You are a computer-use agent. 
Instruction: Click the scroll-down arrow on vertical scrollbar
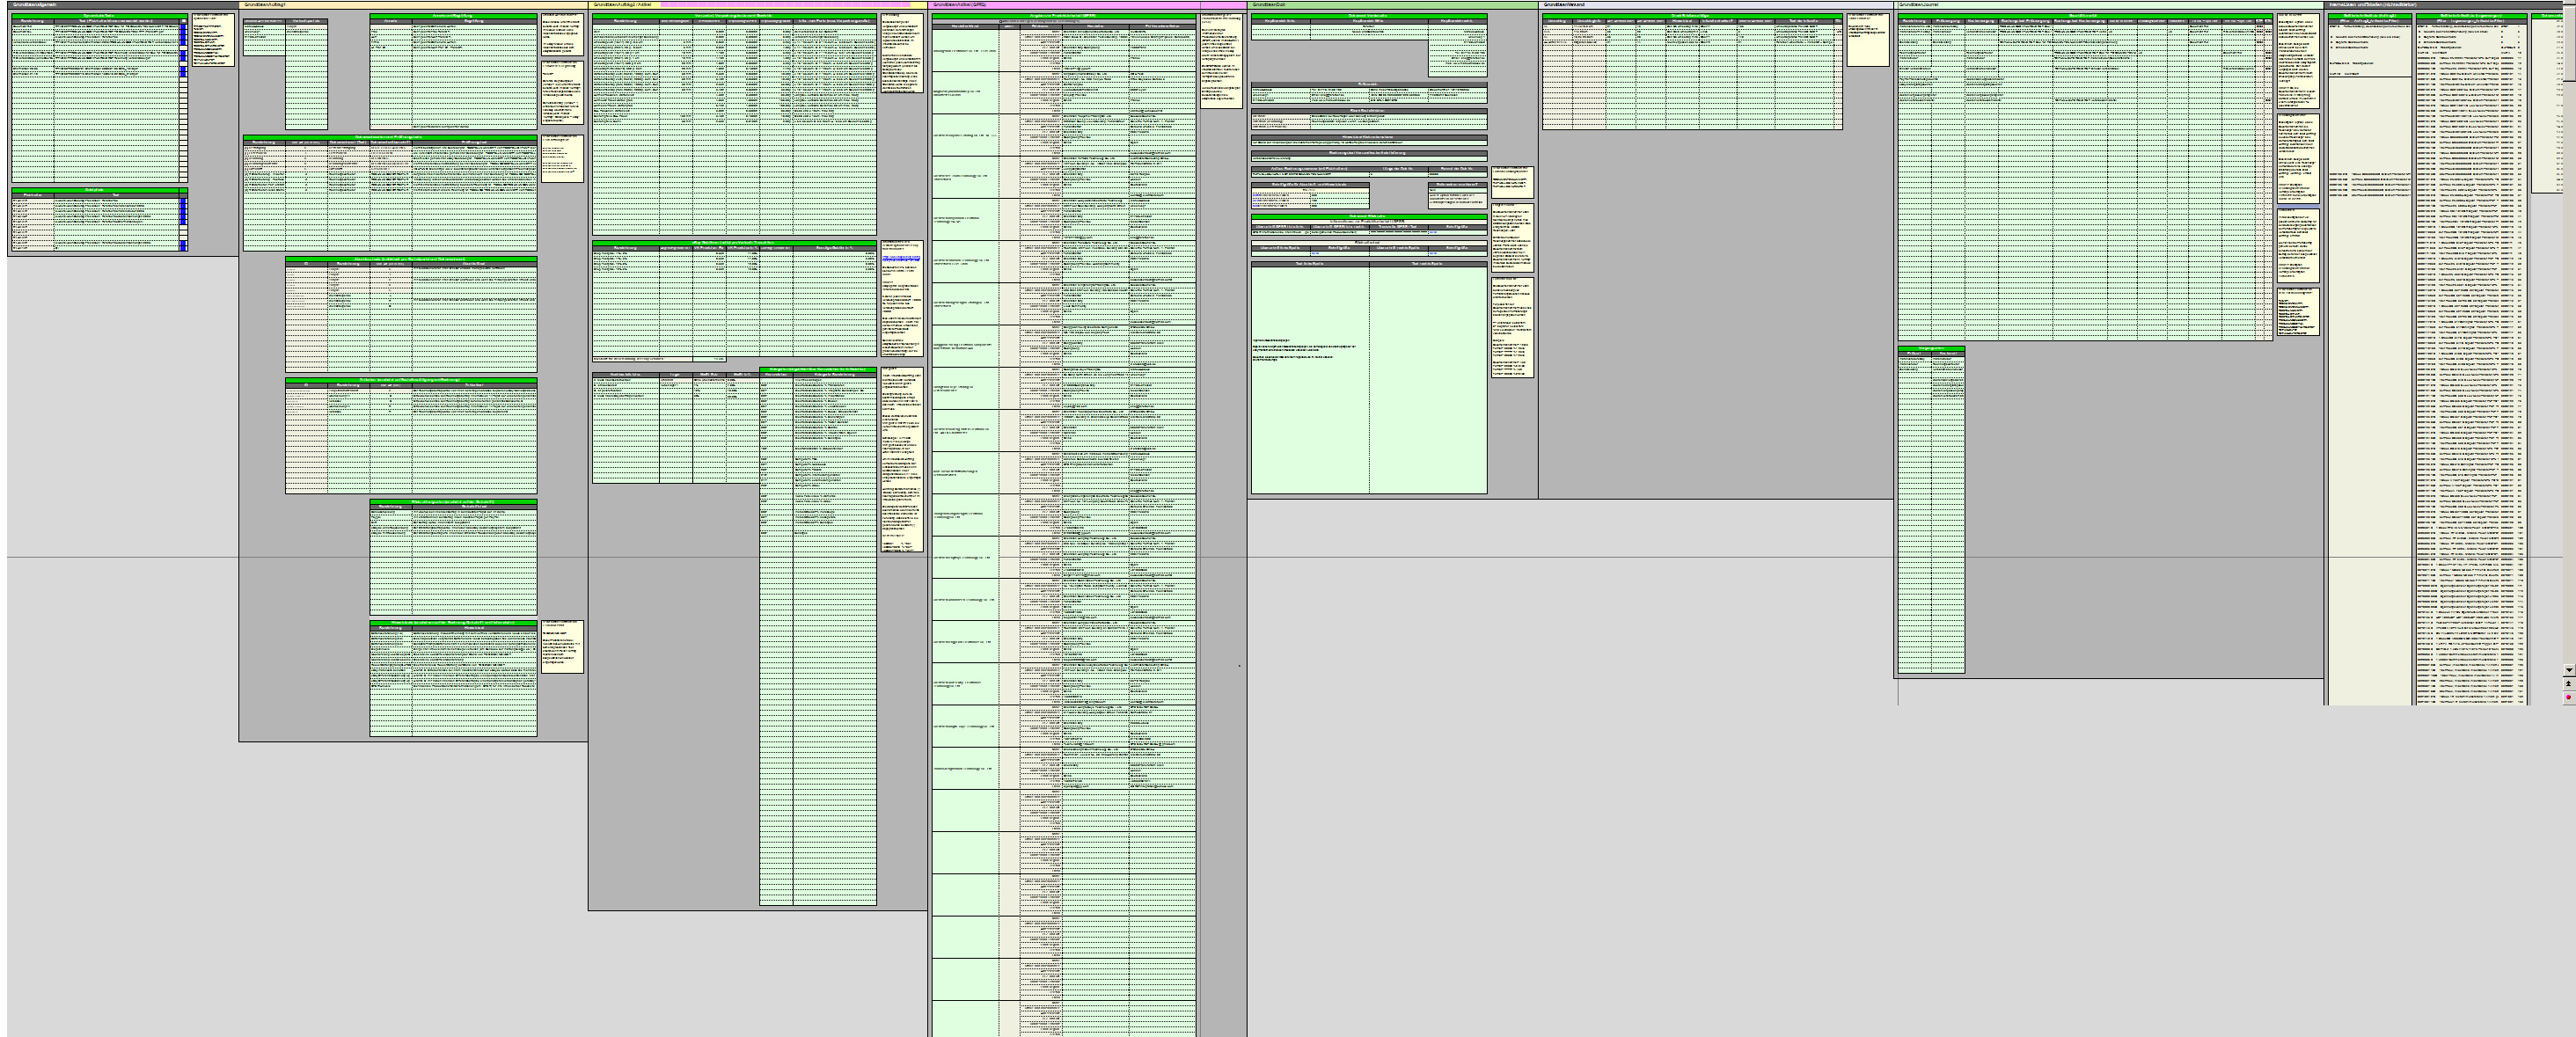coord(2568,670)
